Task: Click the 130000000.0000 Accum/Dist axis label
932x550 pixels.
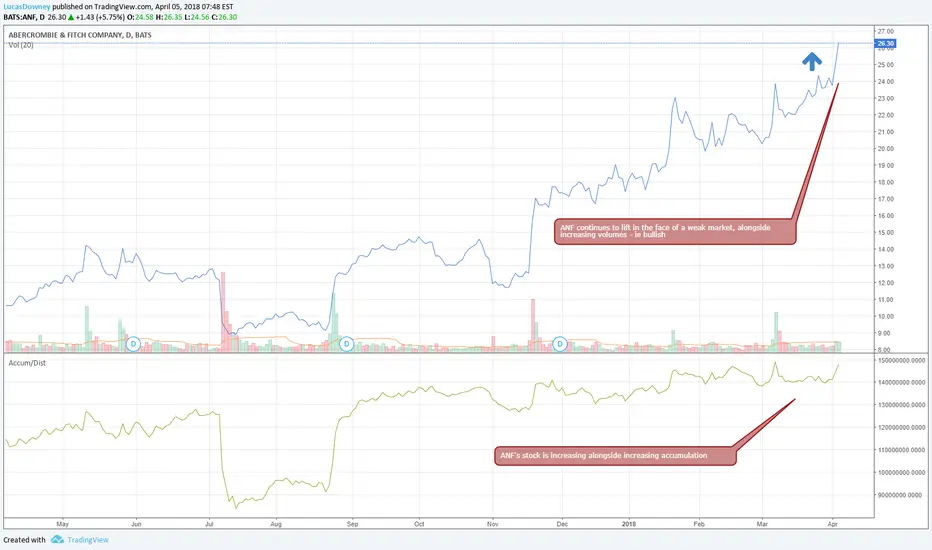Action: pos(902,405)
